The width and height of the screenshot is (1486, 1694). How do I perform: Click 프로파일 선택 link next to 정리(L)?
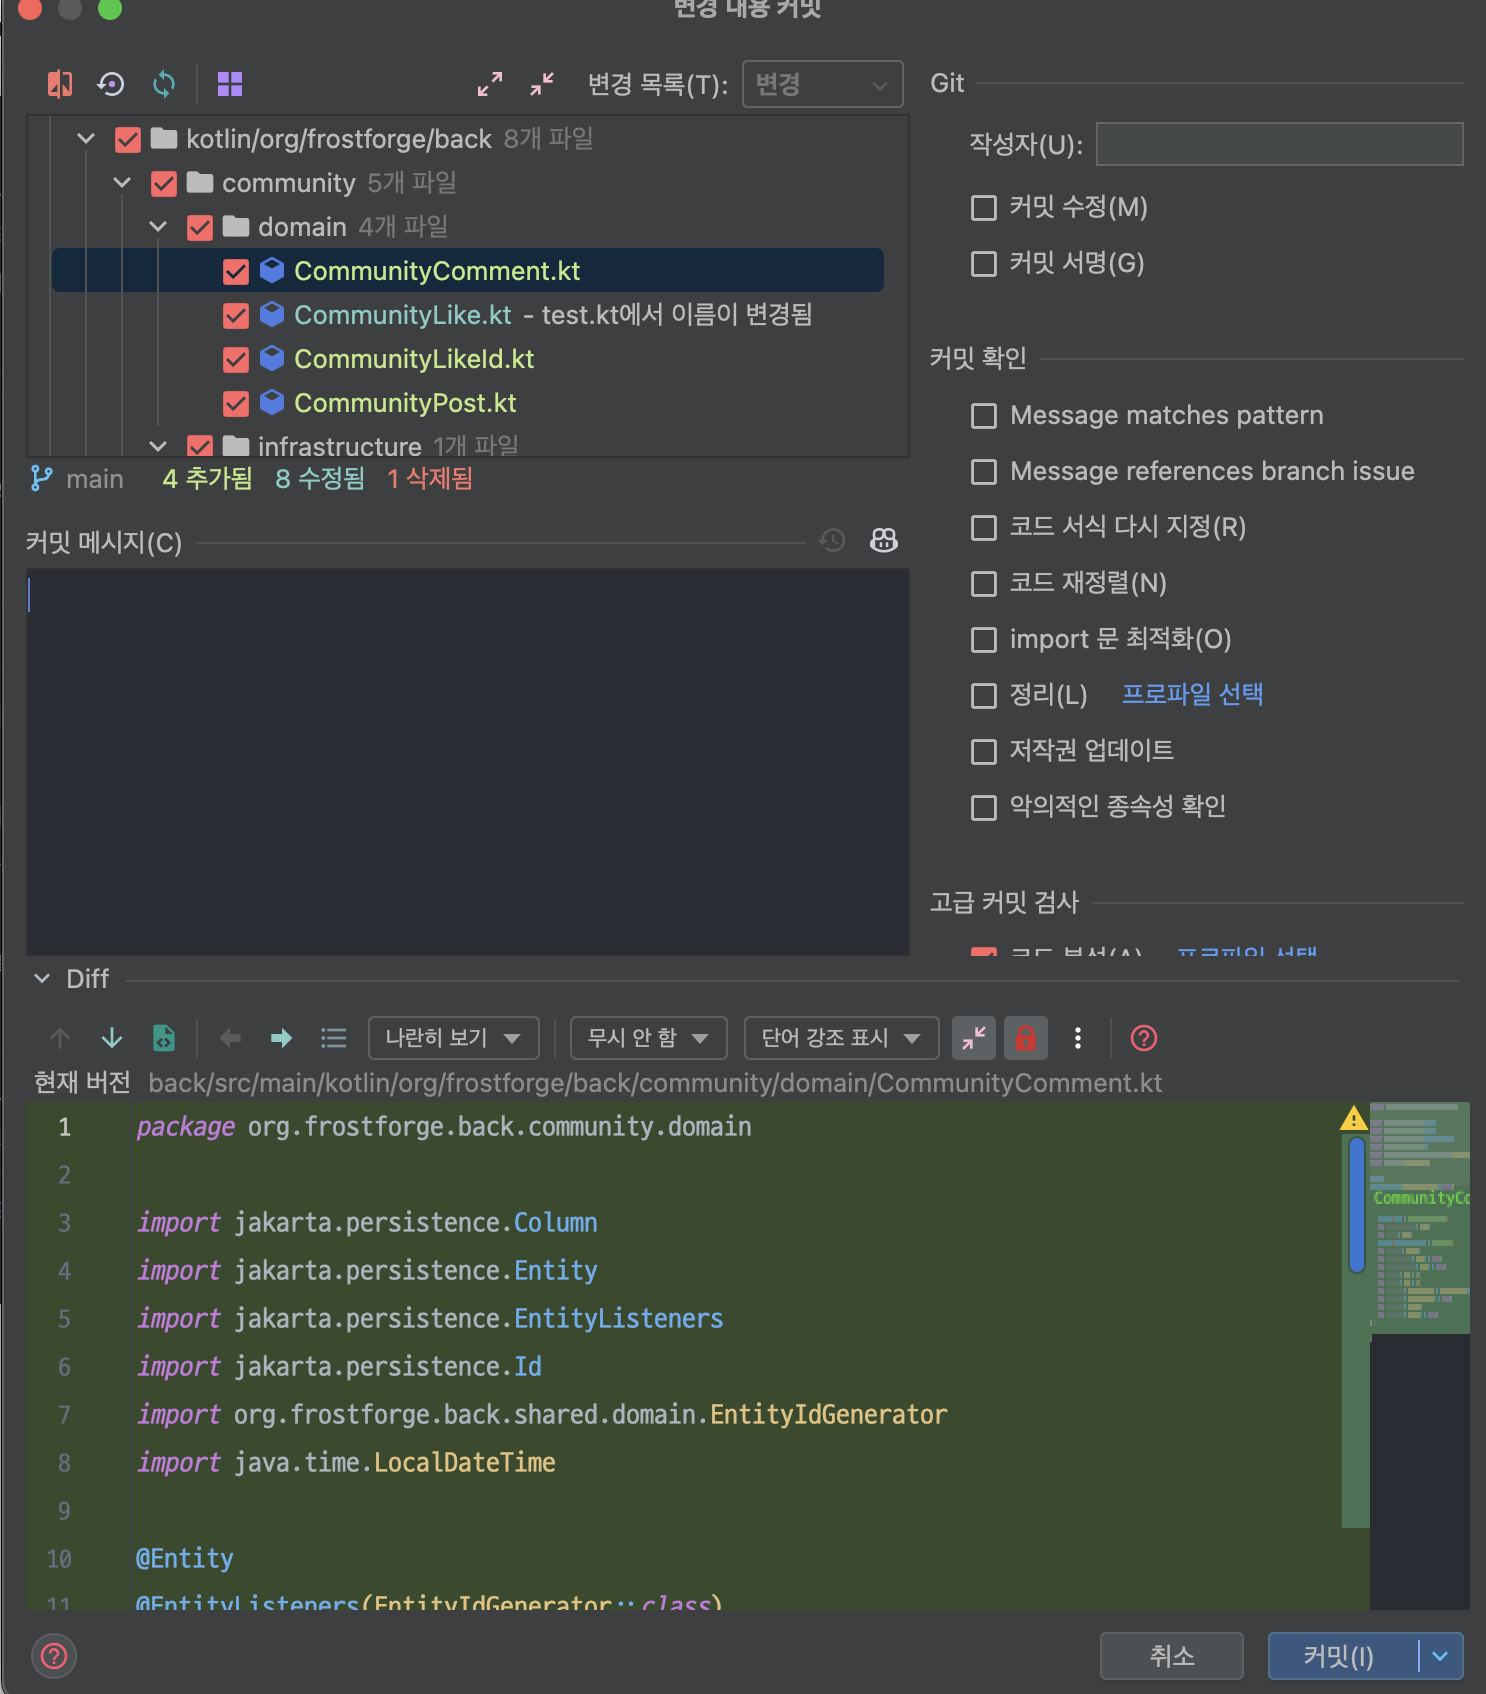(x=1192, y=694)
